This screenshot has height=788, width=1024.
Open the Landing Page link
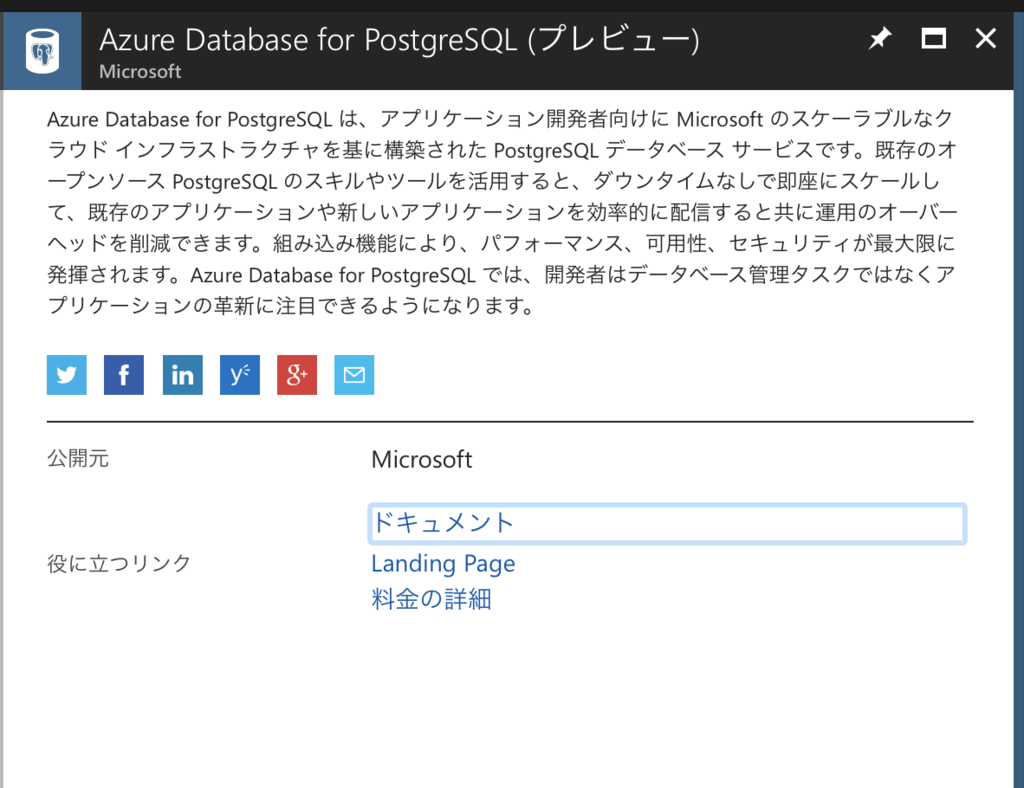coord(443,563)
